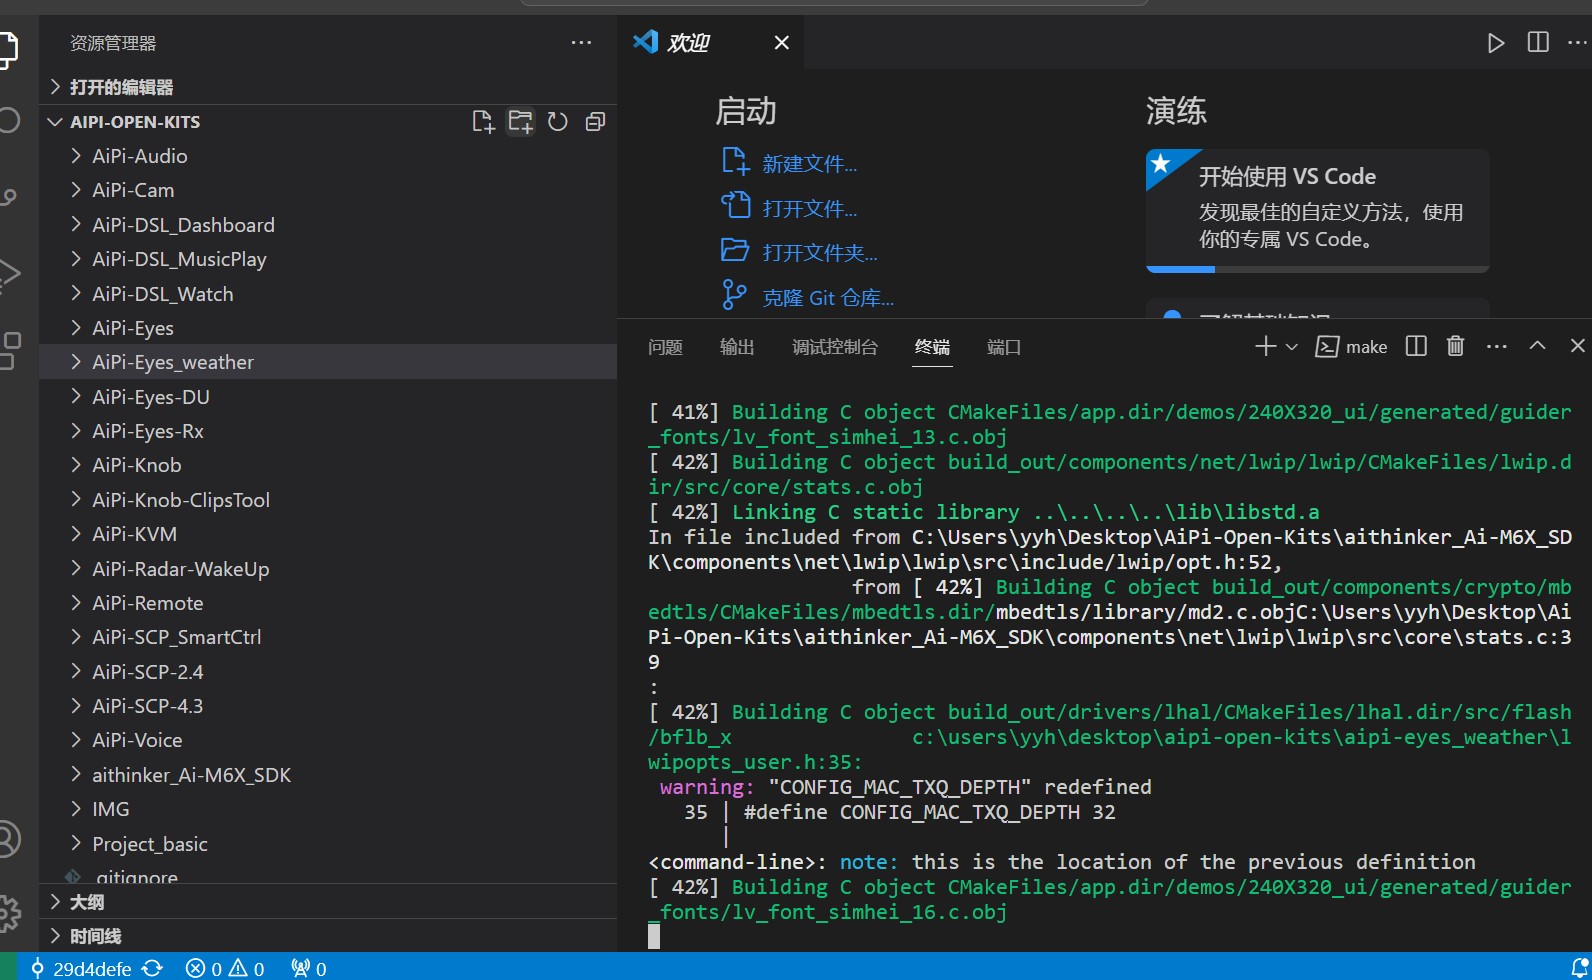Open the terminal launch profile dropdown
The width and height of the screenshot is (1592, 980).
[1292, 347]
